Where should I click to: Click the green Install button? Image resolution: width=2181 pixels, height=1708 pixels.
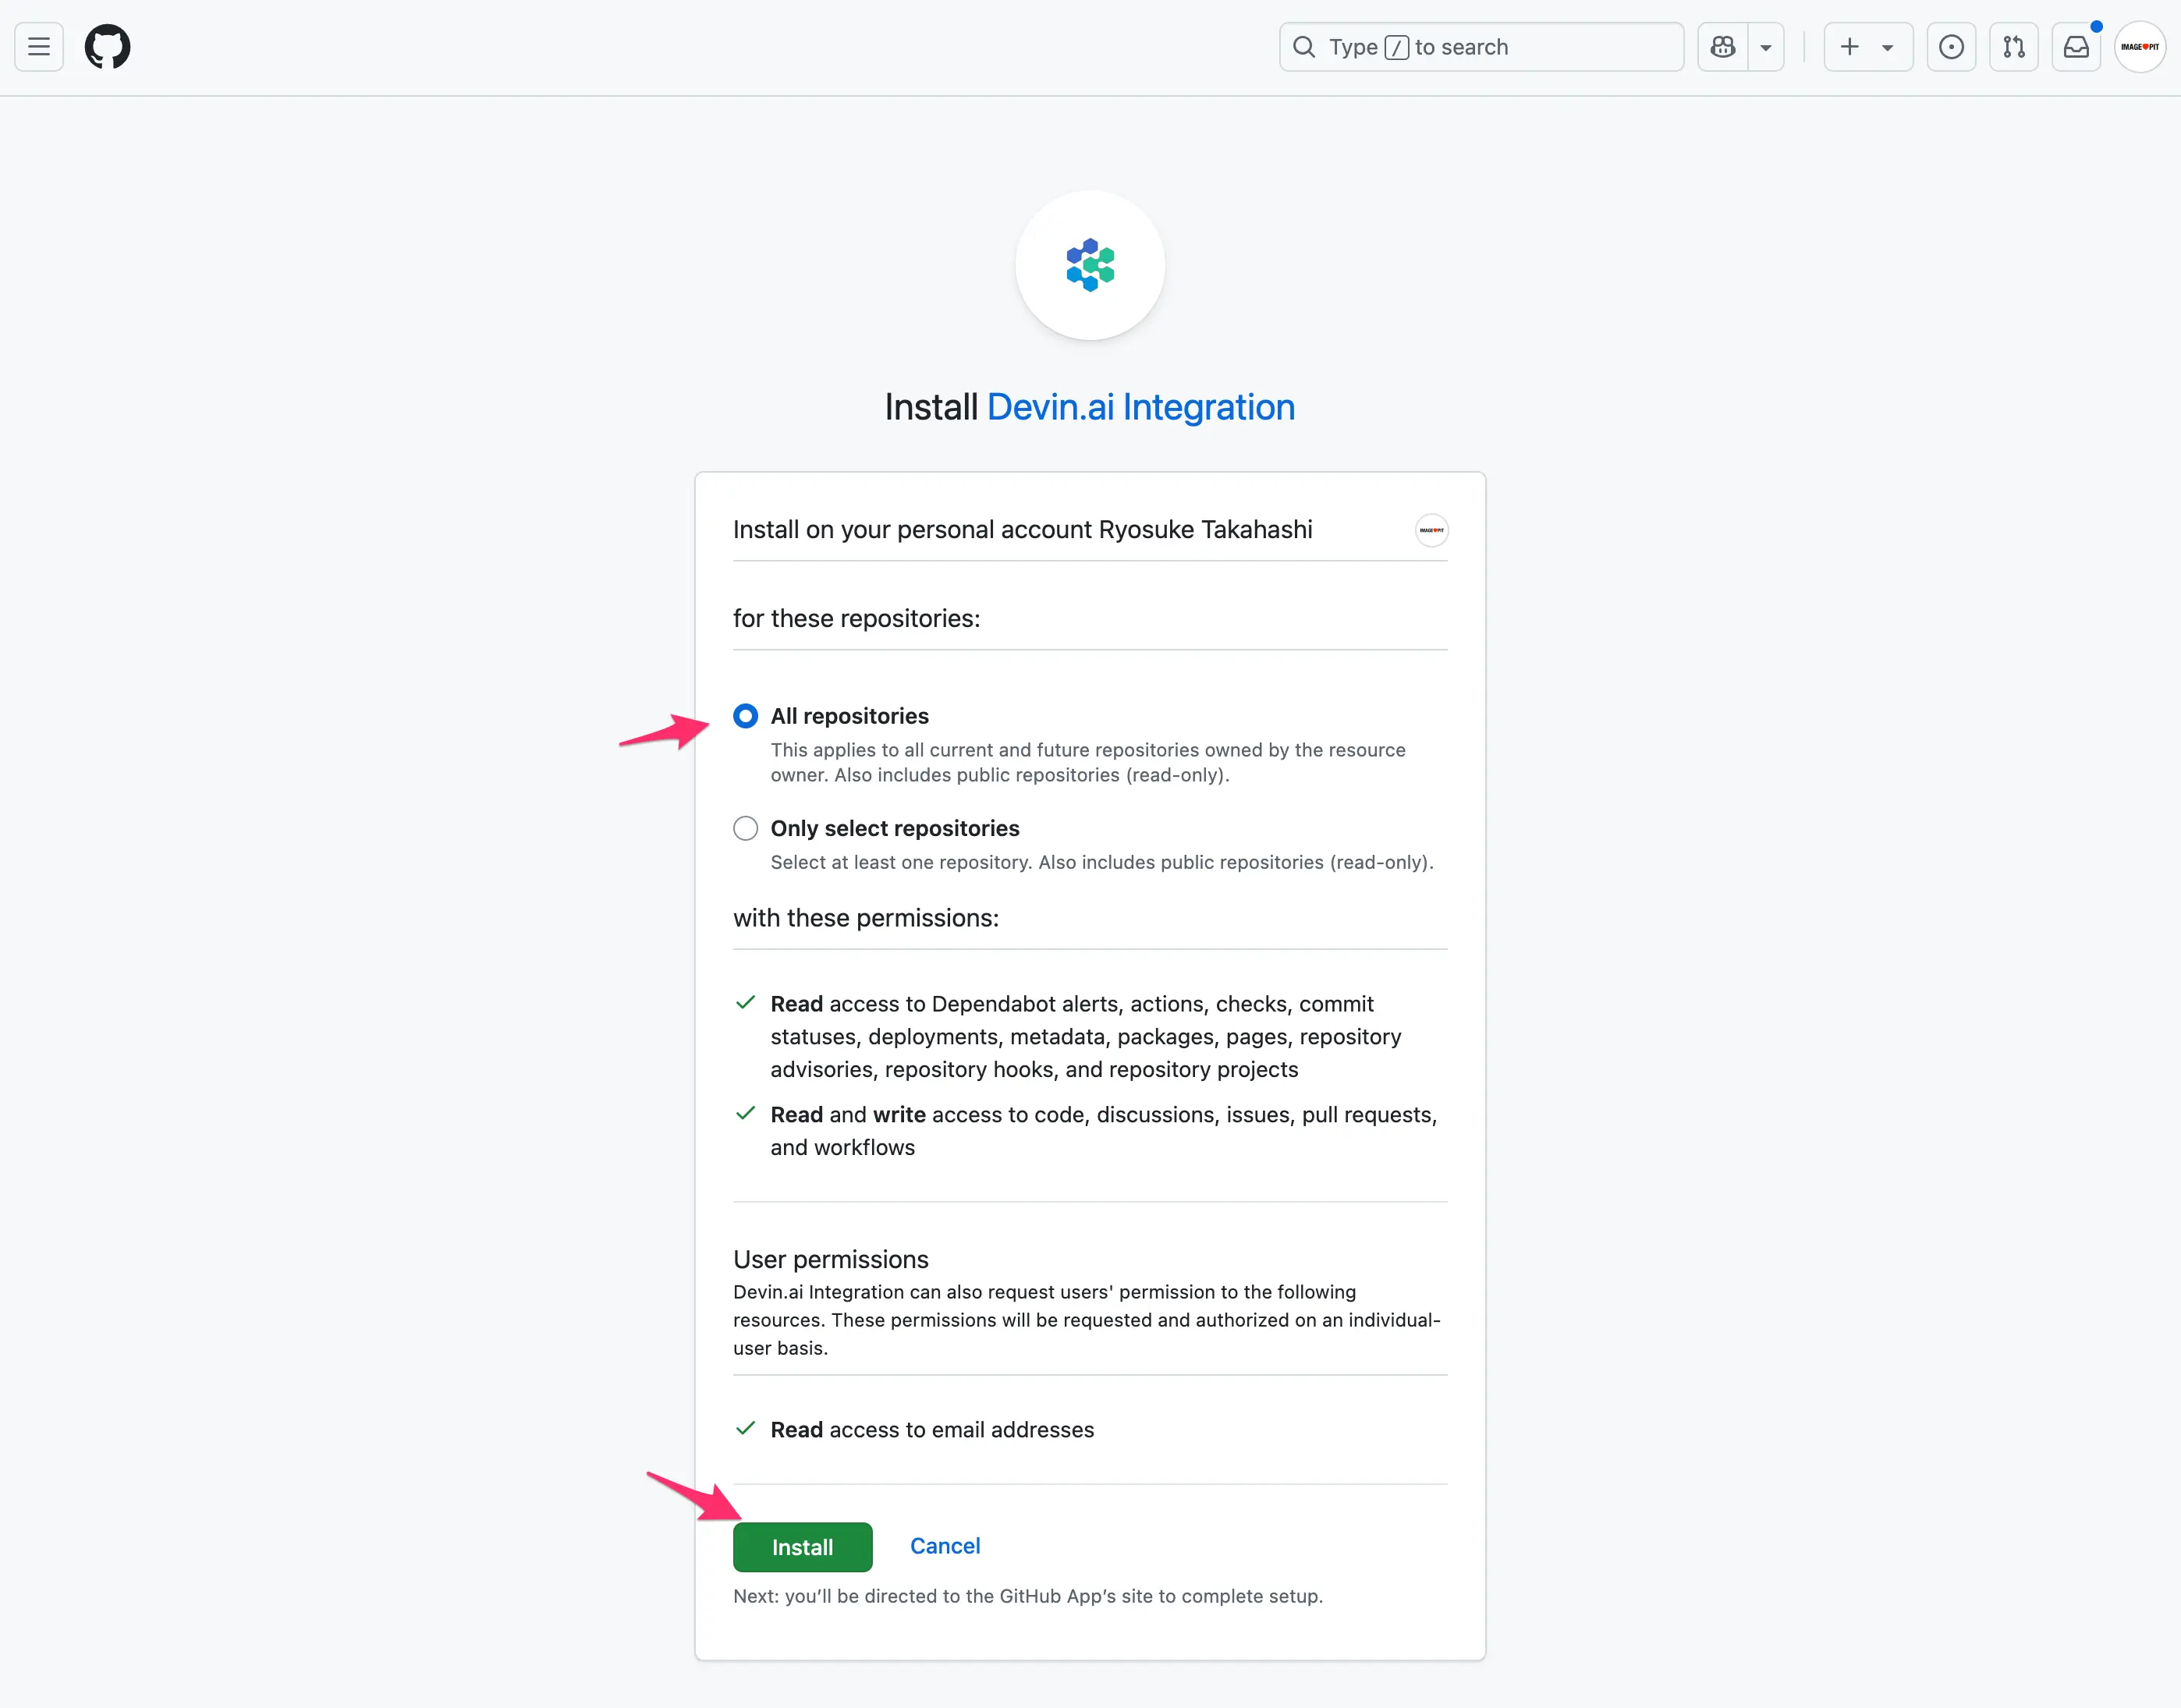pos(802,1547)
